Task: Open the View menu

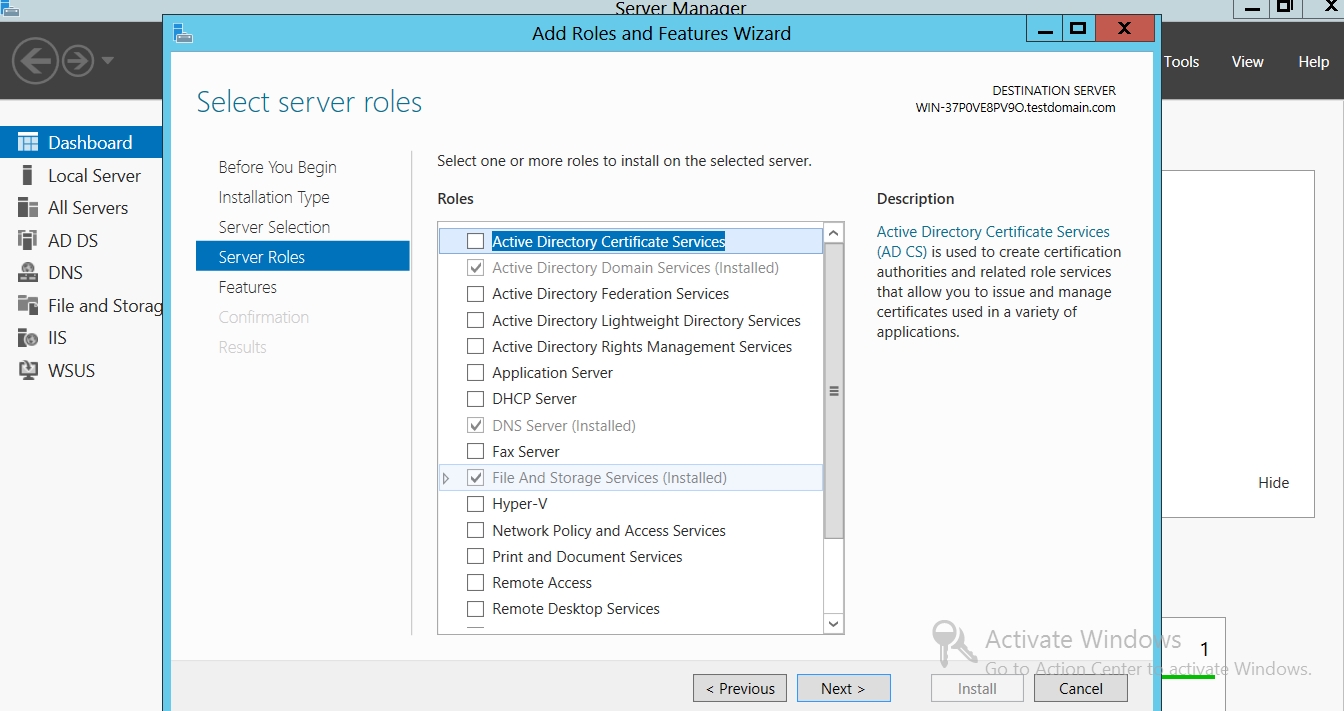Action: pos(1247,62)
